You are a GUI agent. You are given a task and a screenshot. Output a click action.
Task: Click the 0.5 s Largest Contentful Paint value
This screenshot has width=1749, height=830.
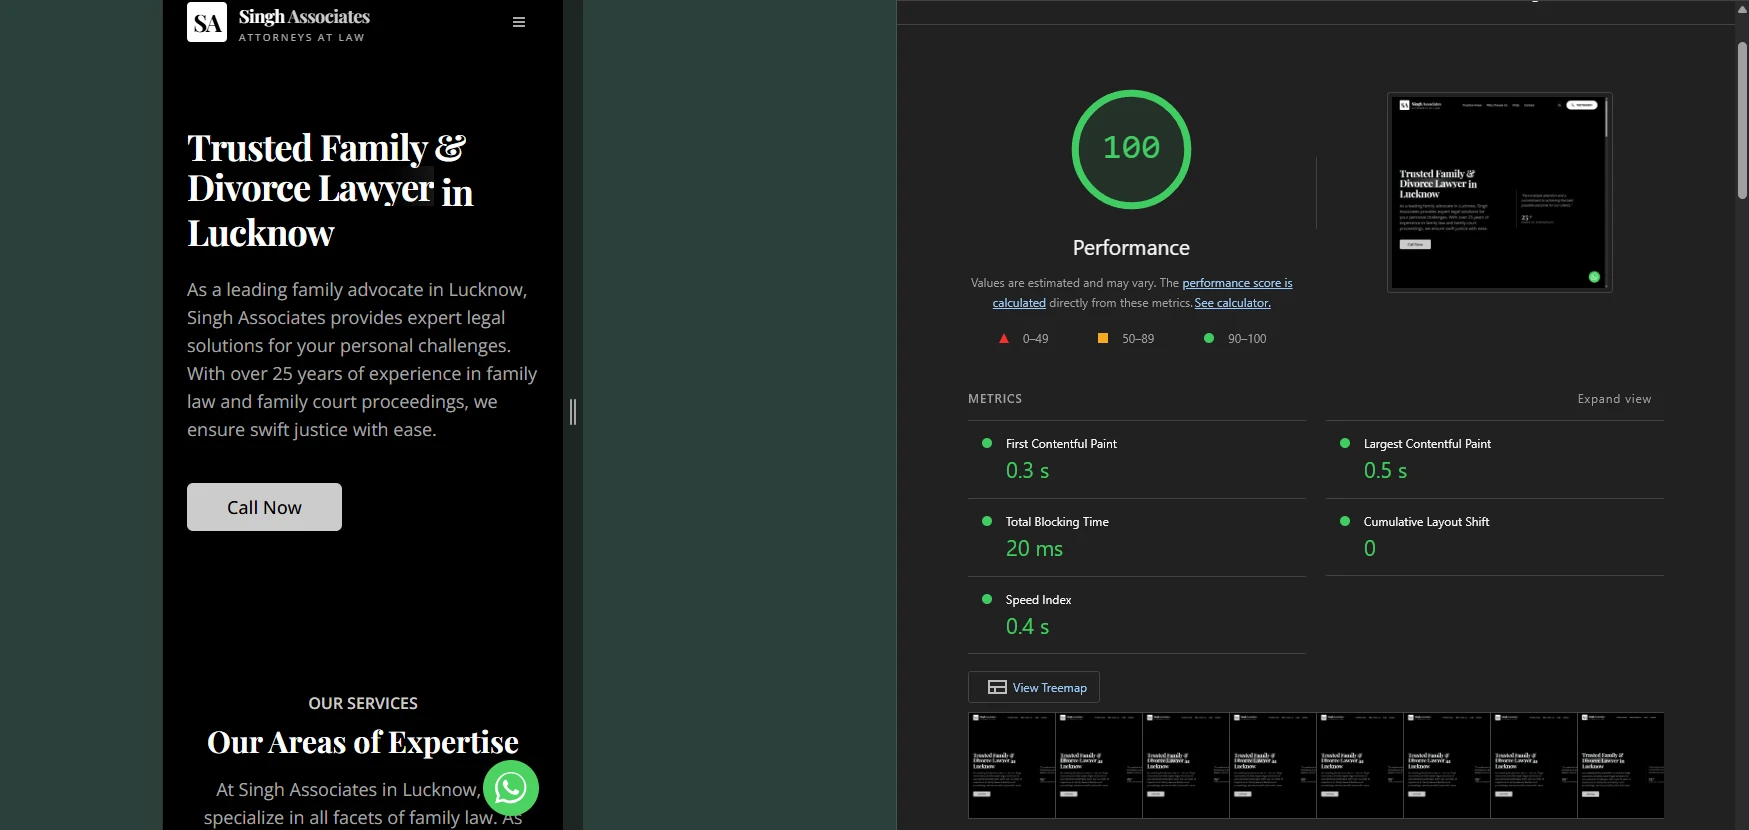pos(1385,471)
